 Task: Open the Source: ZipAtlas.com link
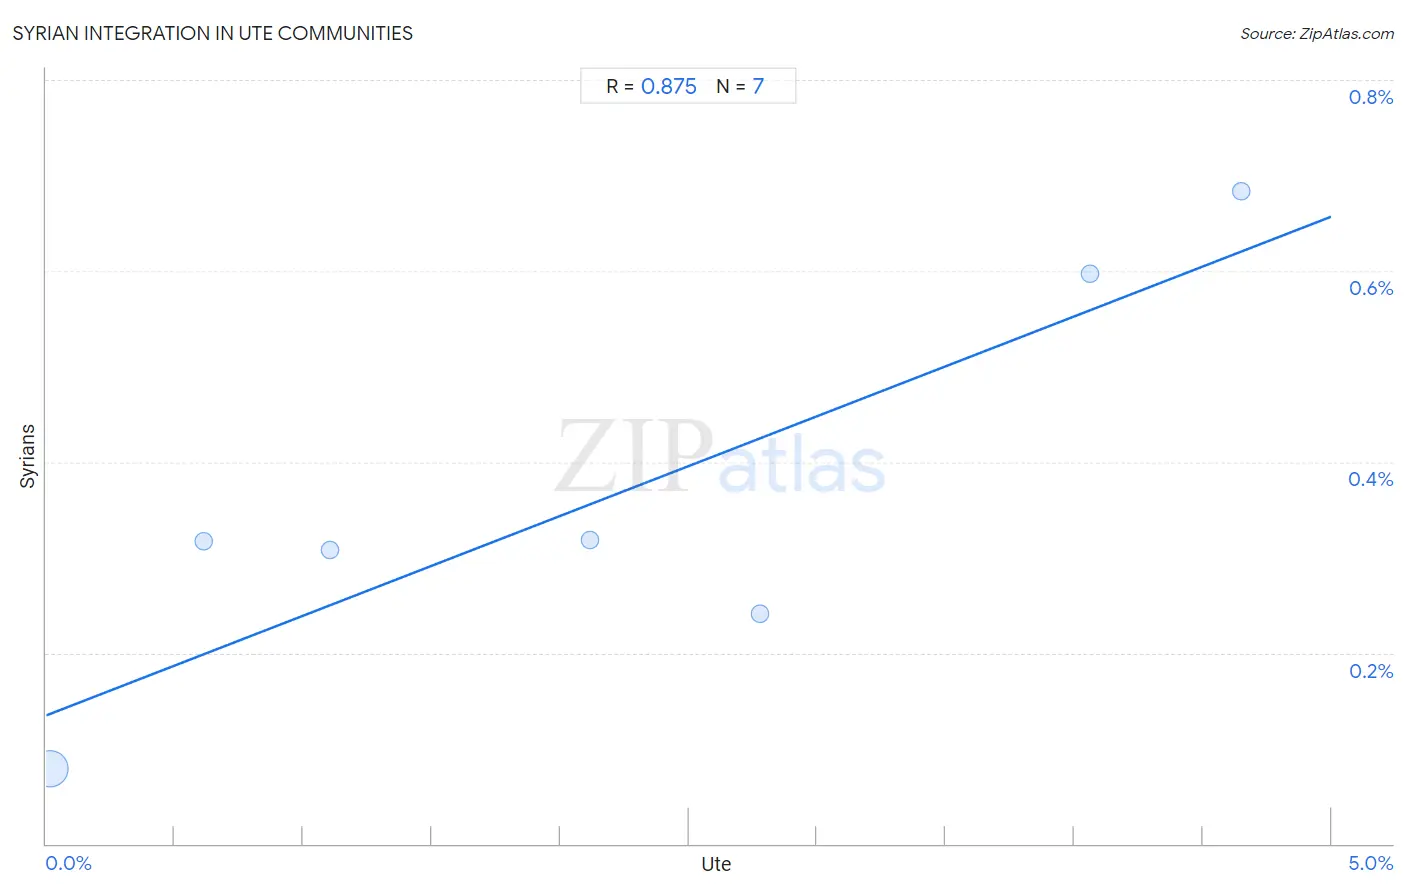pyautogui.click(x=1317, y=34)
